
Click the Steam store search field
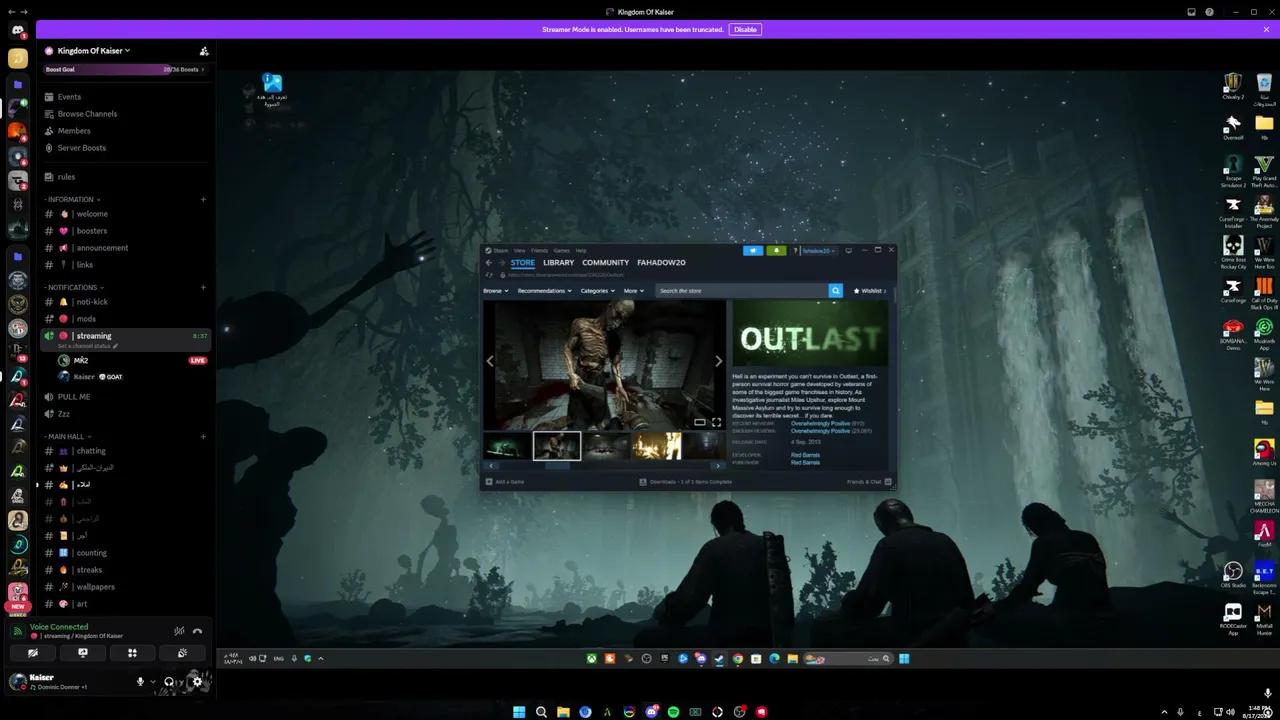(742, 291)
